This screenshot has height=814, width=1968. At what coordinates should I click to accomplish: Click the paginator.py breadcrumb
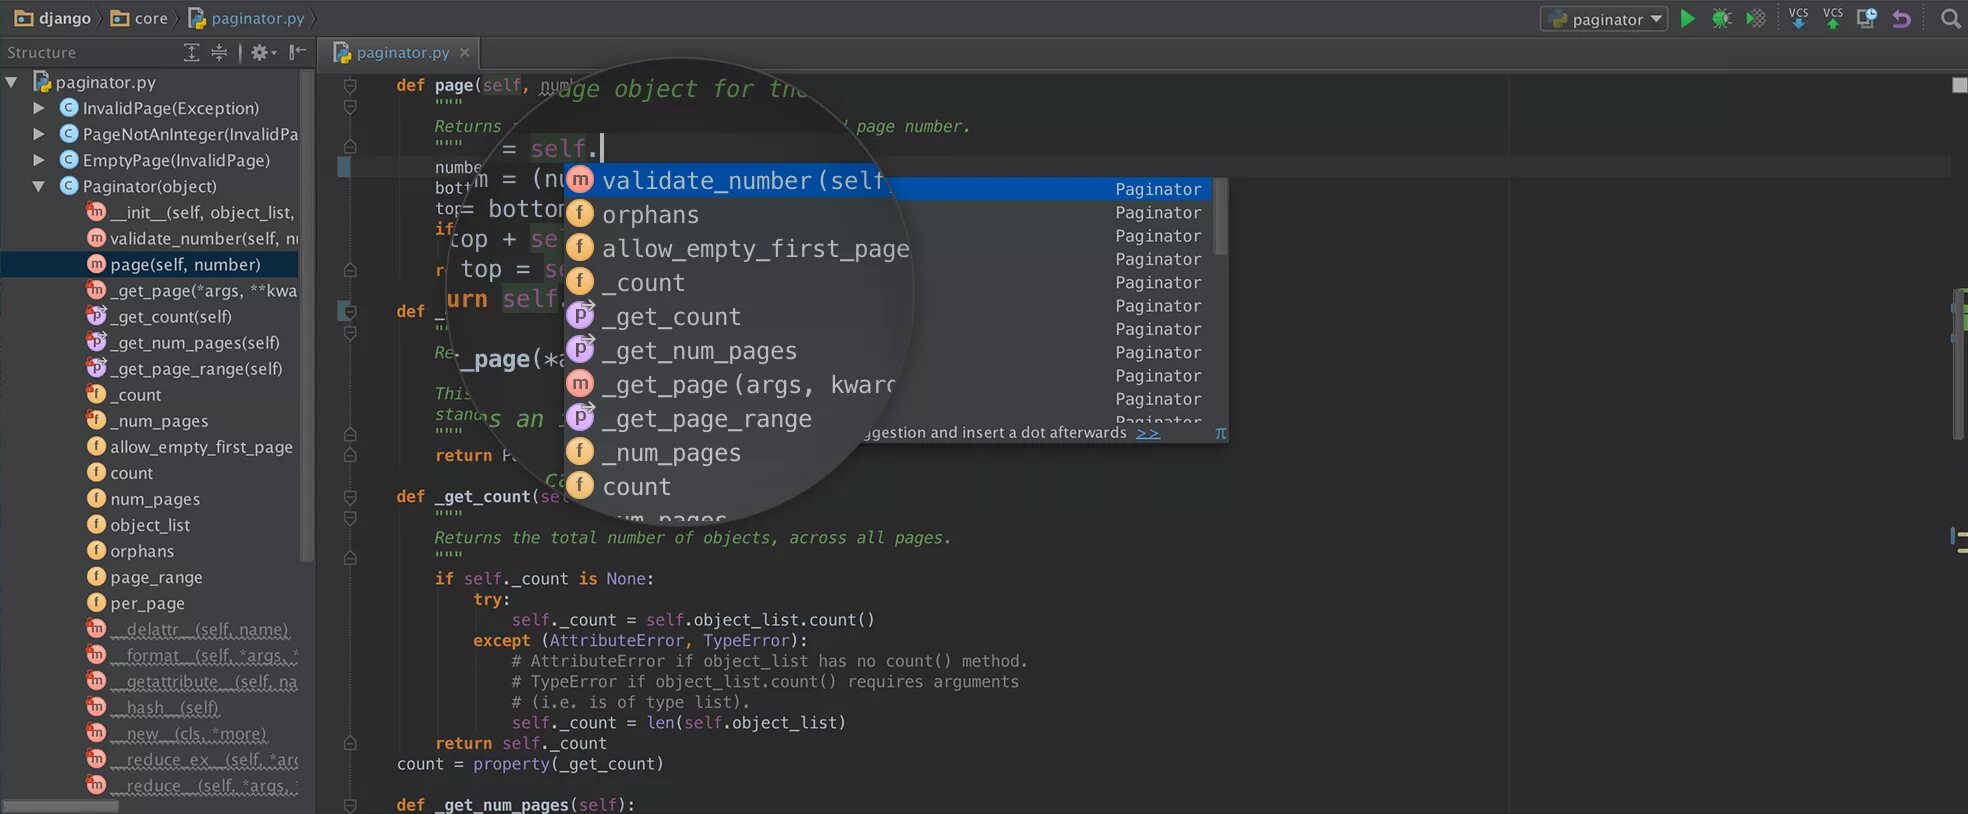(246, 18)
